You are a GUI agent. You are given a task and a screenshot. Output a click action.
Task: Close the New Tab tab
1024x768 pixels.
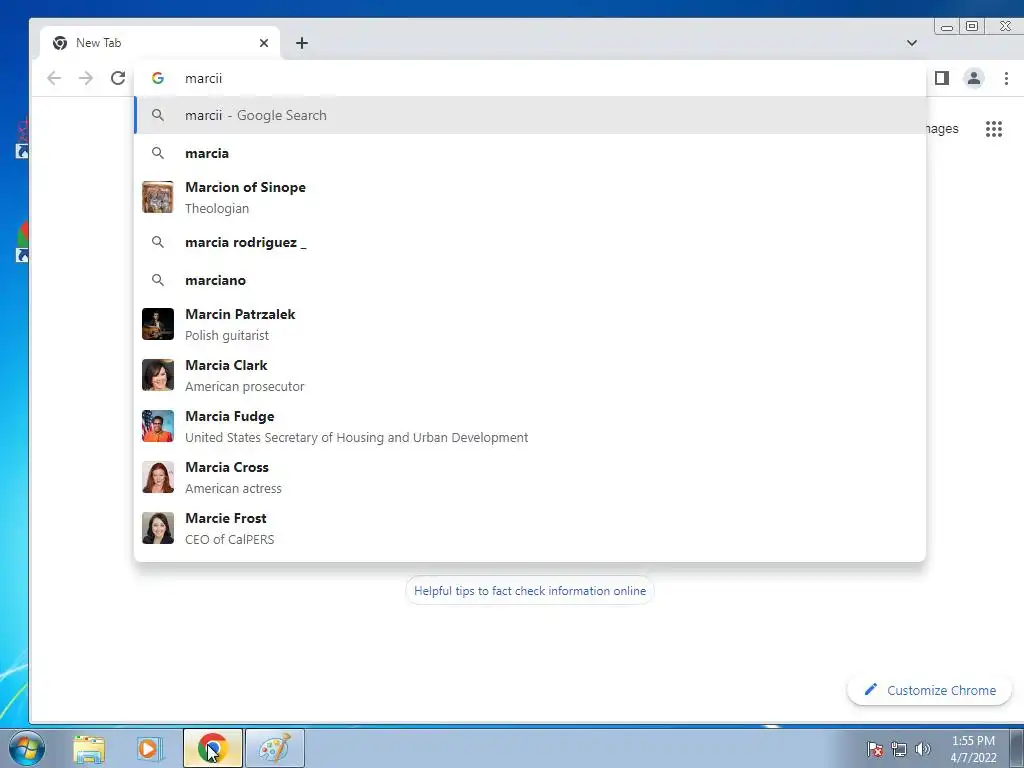pyautogui.click(x=264, y=43)
